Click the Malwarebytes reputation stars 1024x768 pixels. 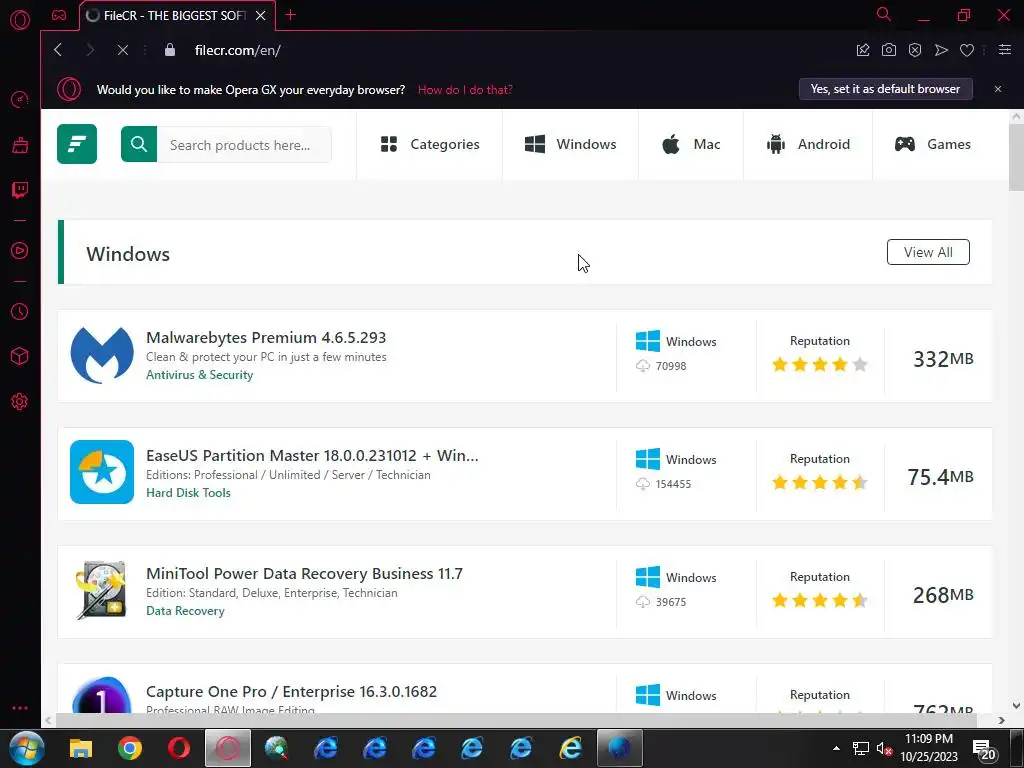[820, 364]
